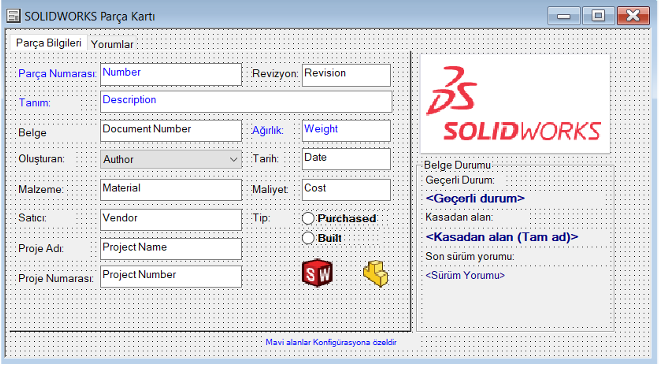This screenshot has width=660, height=365.
Task: Click the Mavi alanlar Konfigürasyona özeldir note
Action: pyautogui.click(x=331, y=342)
